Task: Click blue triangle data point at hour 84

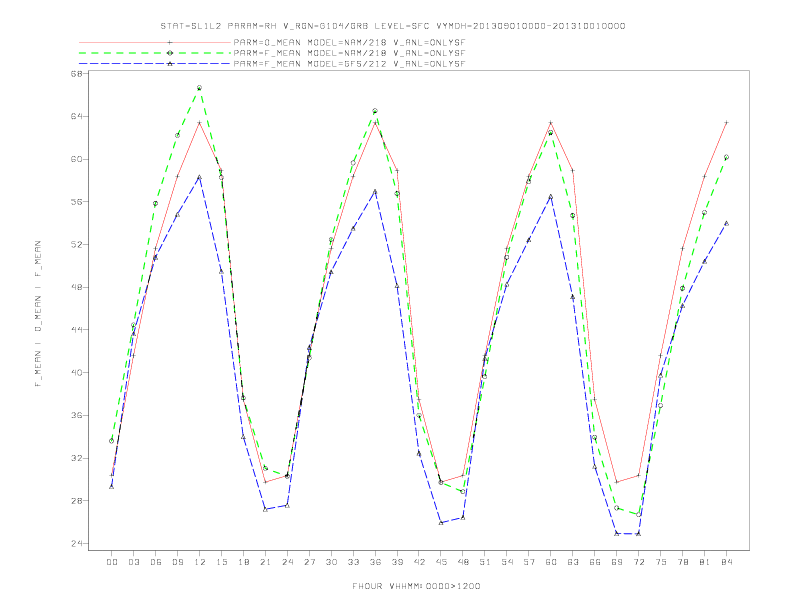Action: tap(726, 223)
